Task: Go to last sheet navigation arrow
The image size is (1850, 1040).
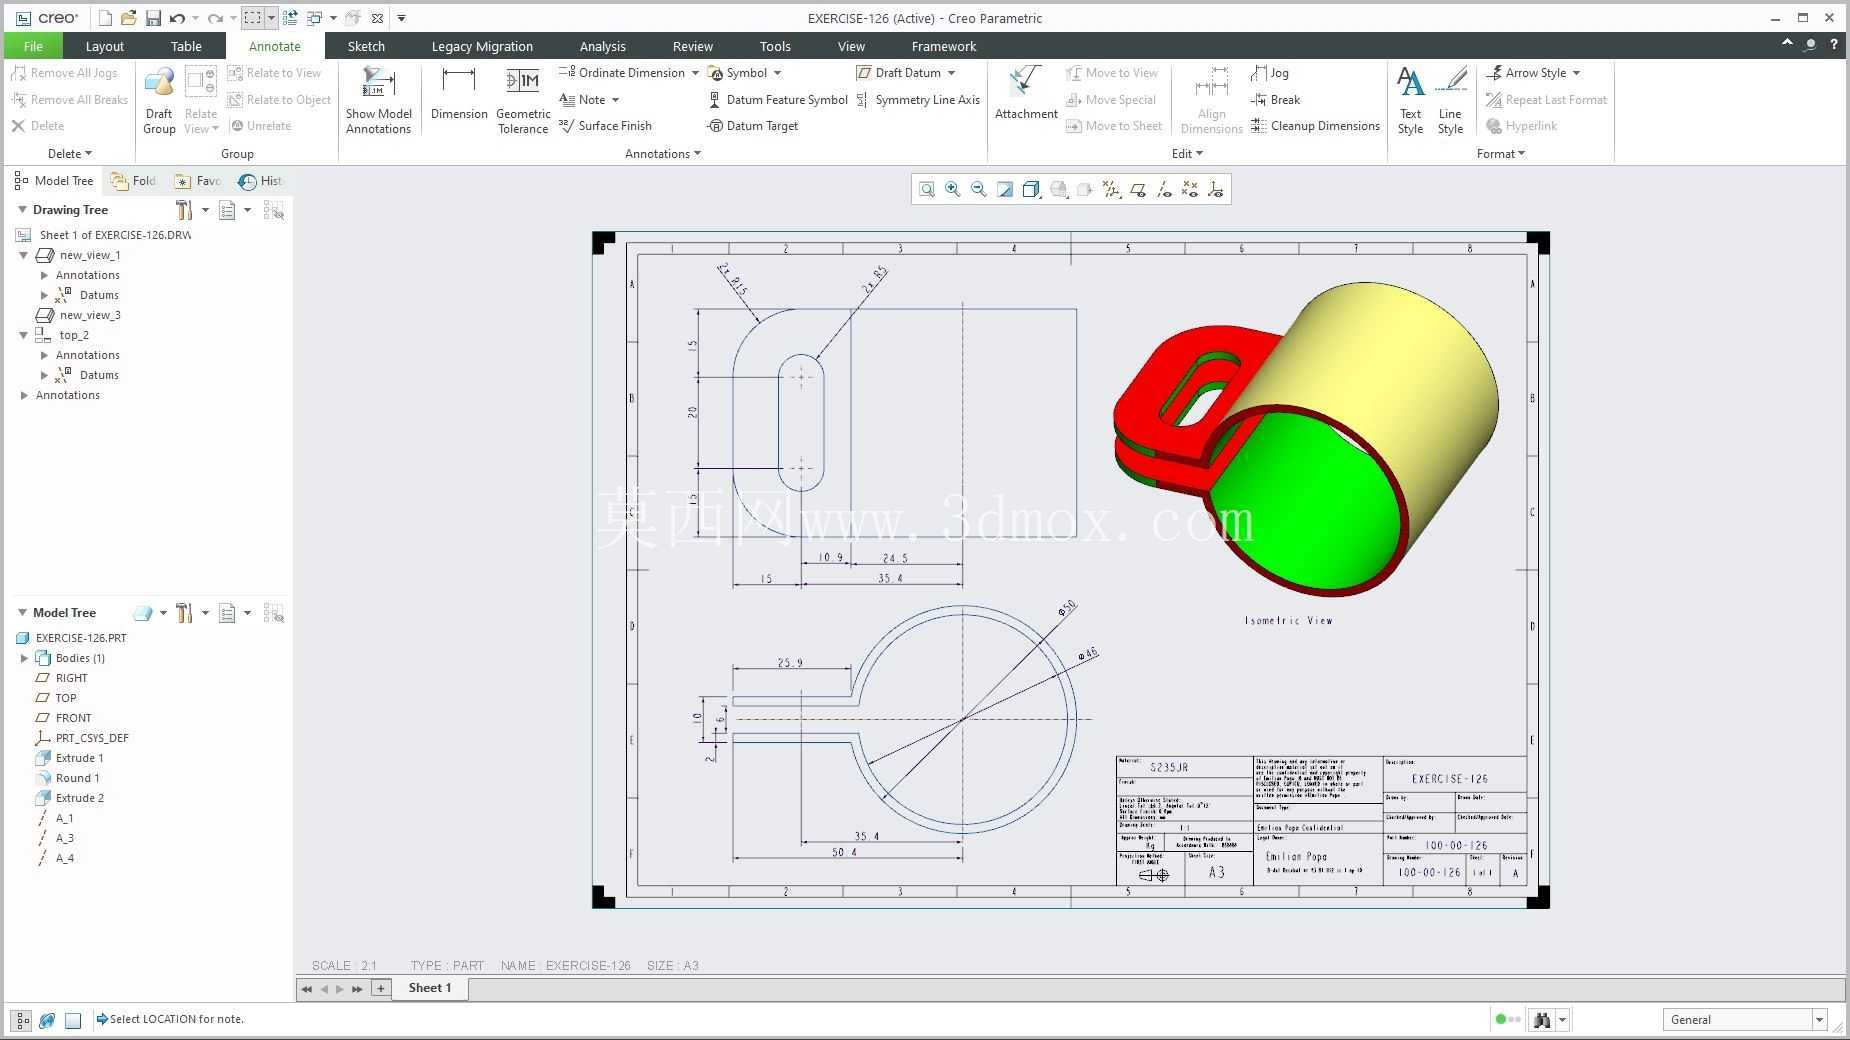Action: (357, 989)
